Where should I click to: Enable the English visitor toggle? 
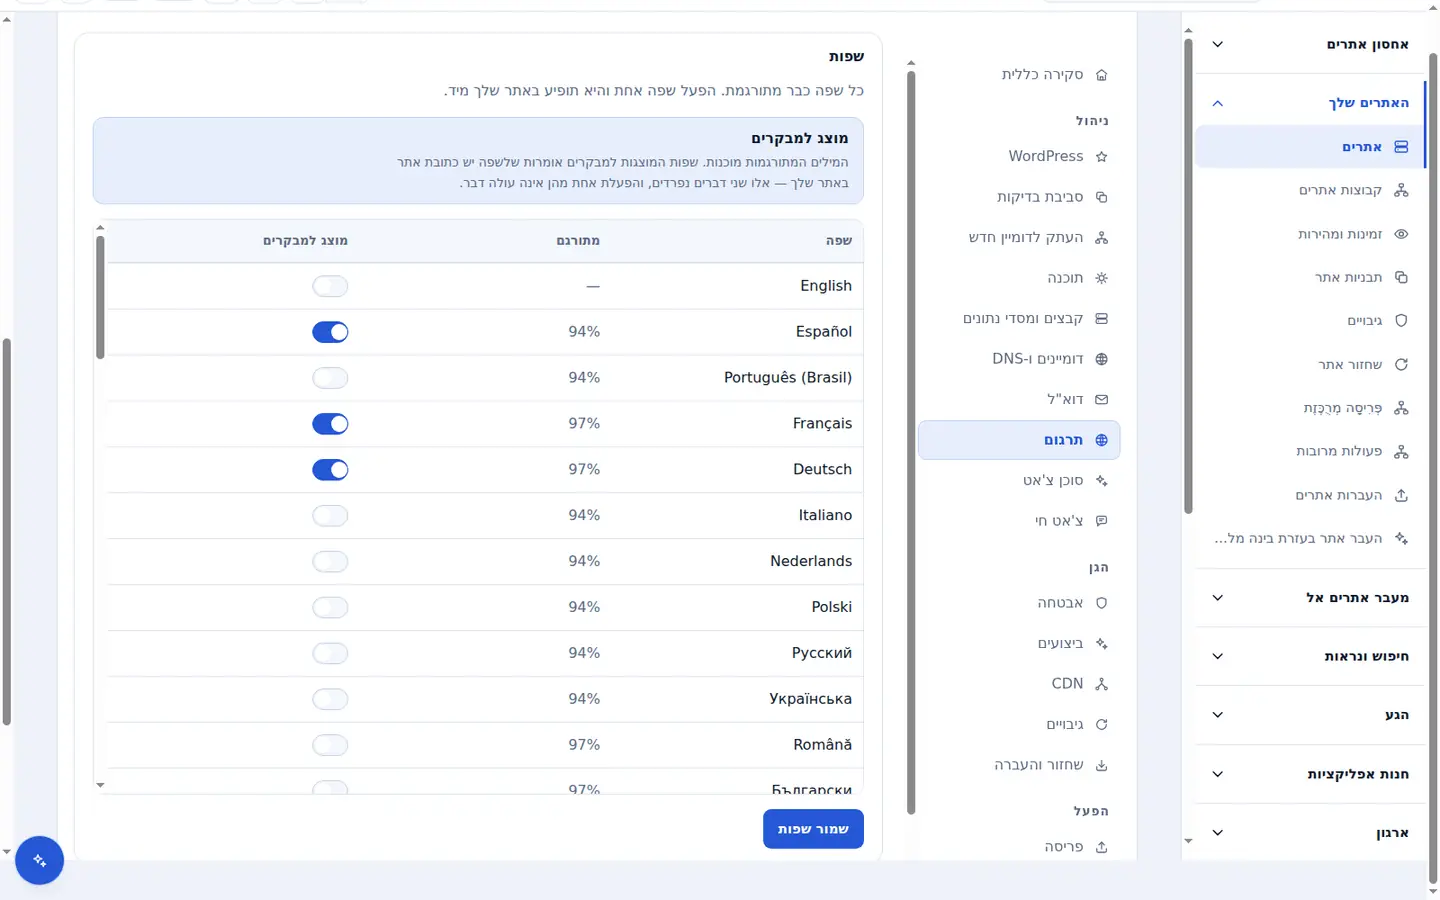pos(330,286)
